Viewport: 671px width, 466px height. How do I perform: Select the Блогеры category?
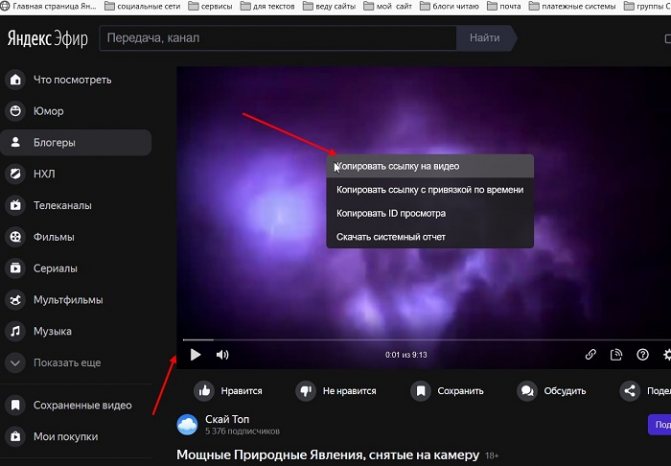76,142
